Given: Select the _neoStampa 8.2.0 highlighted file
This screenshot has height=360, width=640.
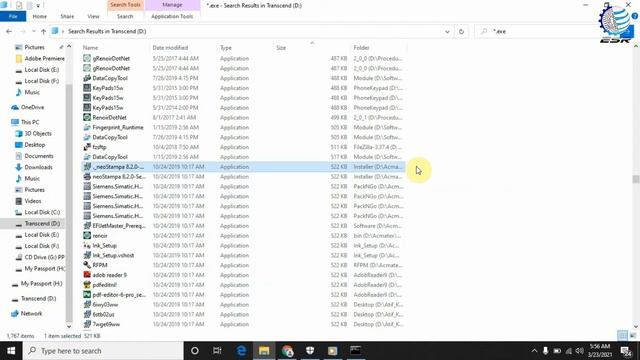Looking at the screenshot, I should (243, 167).
